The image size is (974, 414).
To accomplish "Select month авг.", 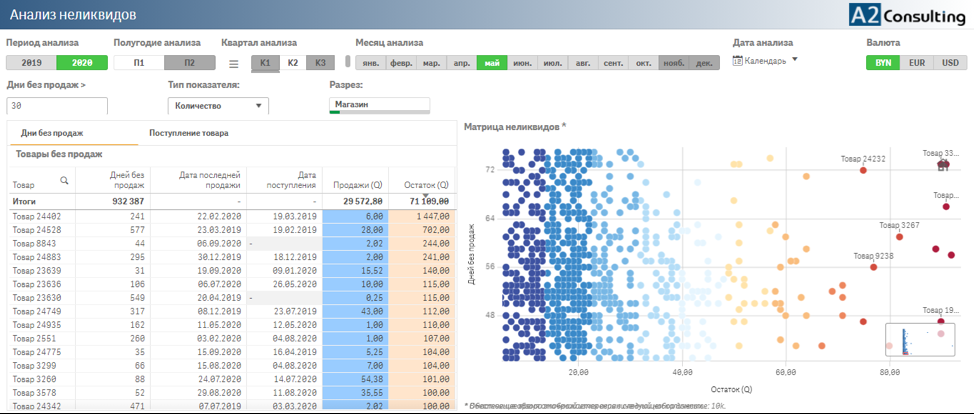I will pos(583,63).
